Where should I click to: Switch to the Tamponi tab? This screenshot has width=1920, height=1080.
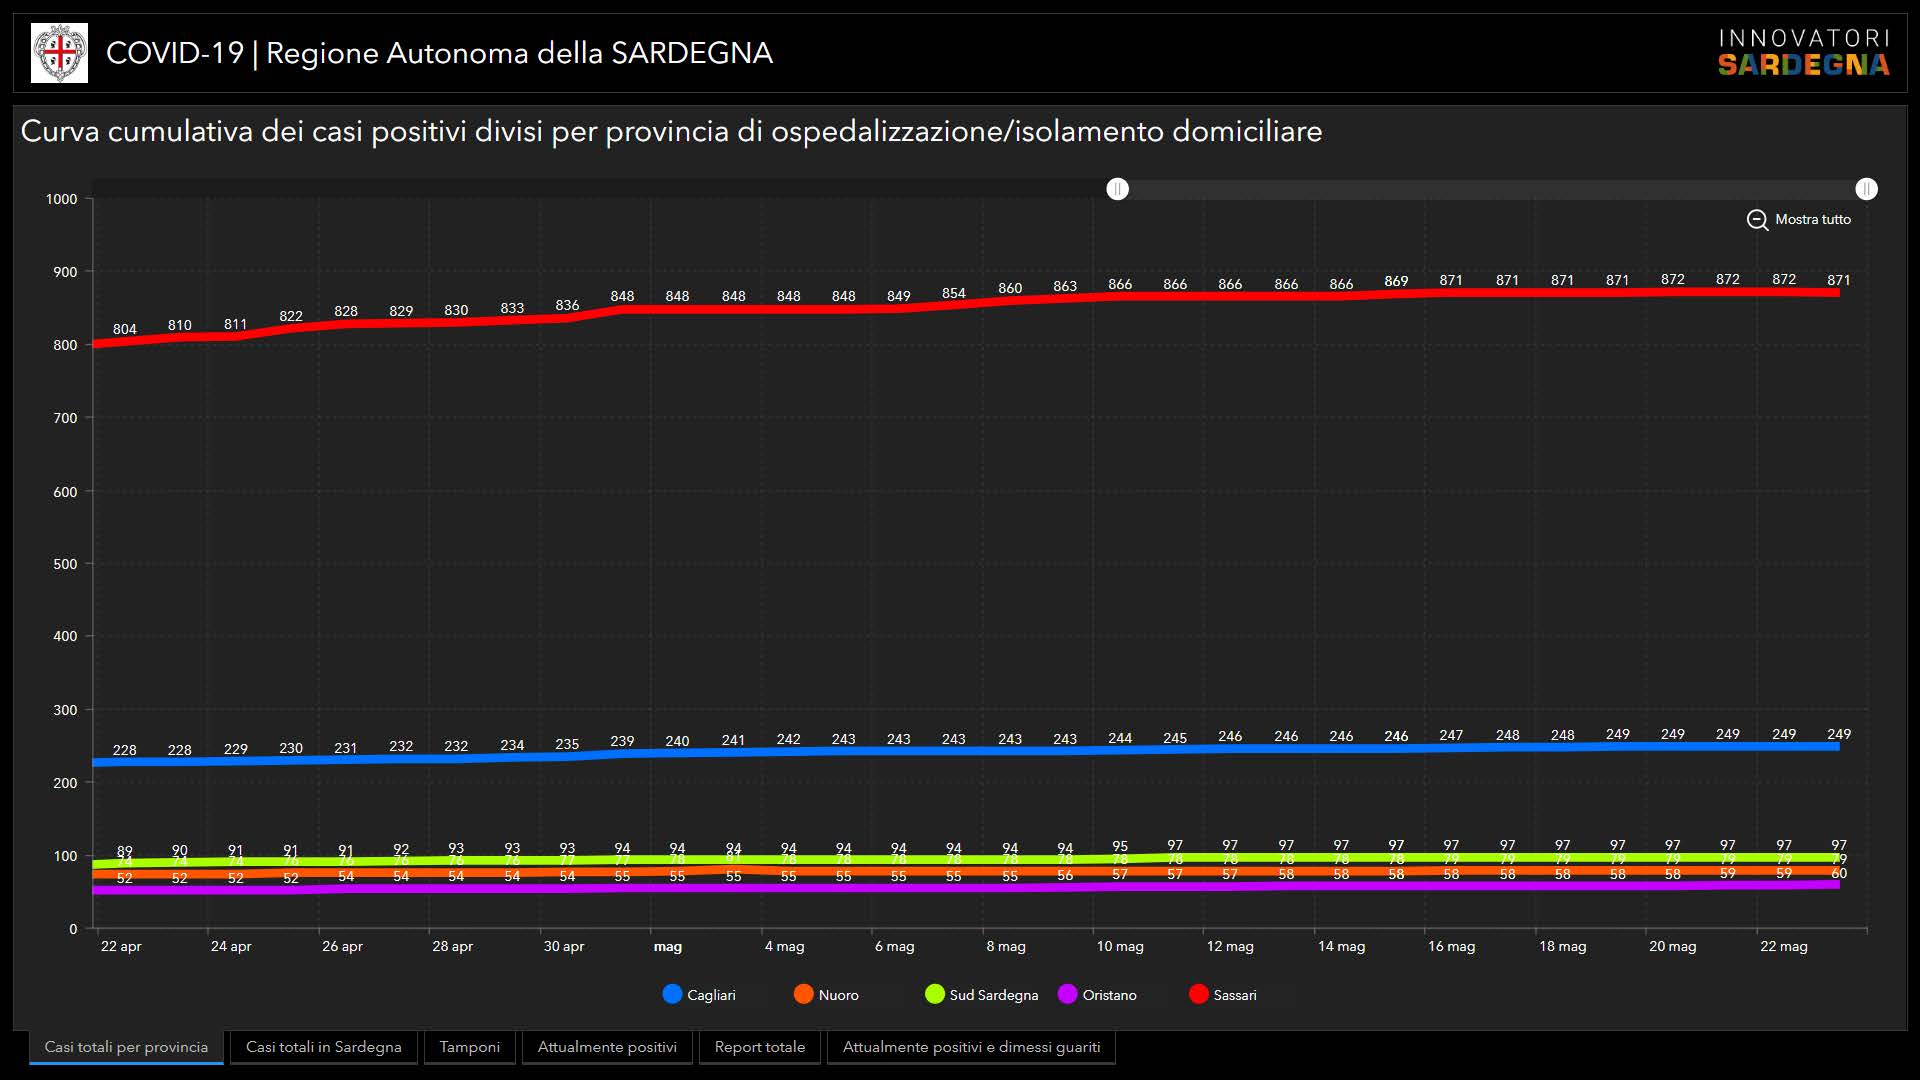coord(469,1047)
